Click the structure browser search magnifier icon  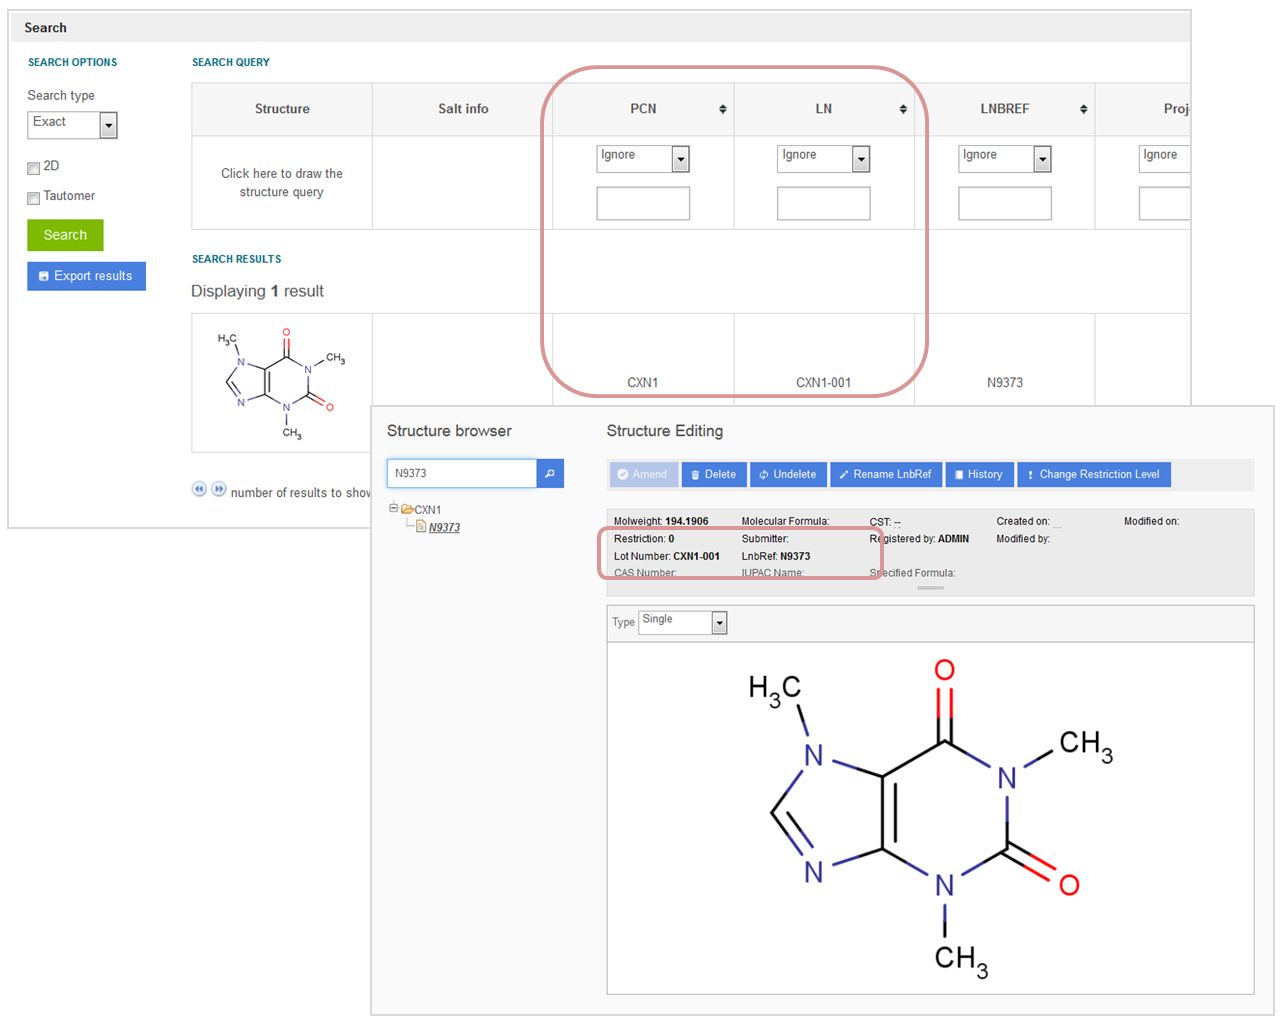pyautogui.click(x=549, y=474)
